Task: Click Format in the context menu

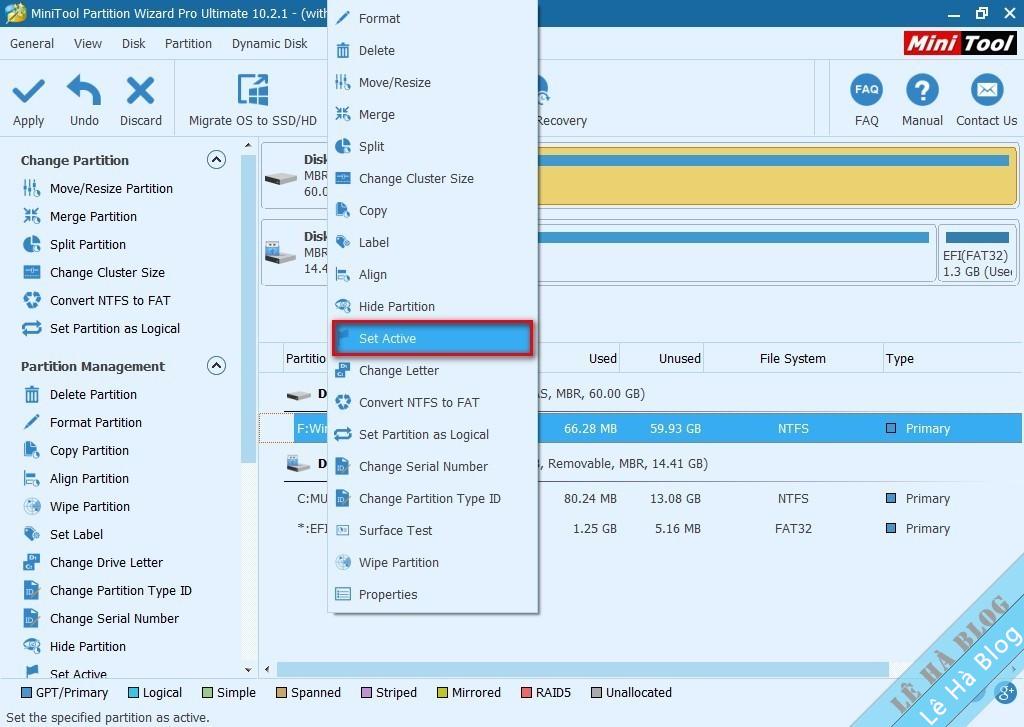Action: (x=432, y=19)
